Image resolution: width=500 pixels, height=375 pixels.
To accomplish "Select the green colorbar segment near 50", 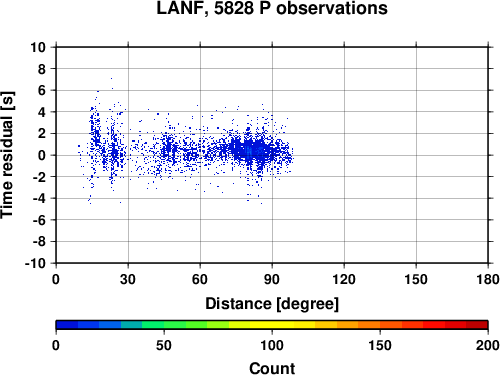I will (164, 325).
